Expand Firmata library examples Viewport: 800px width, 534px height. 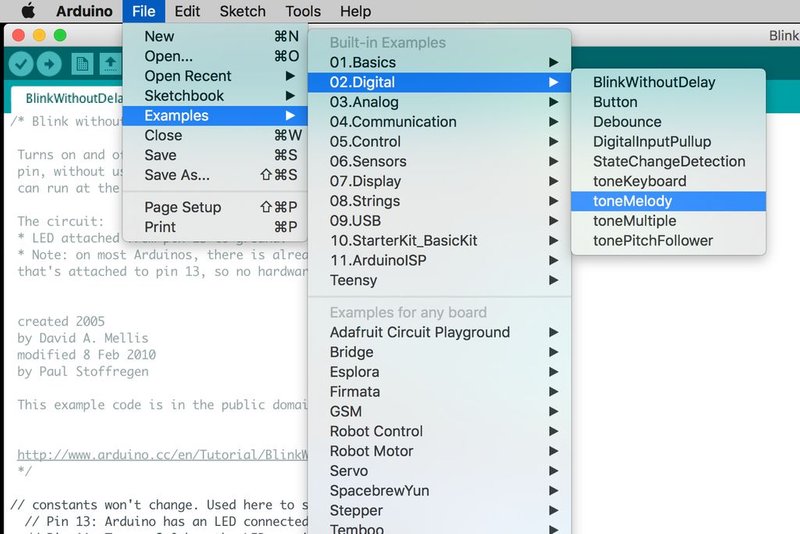click(x=439, y=392)
